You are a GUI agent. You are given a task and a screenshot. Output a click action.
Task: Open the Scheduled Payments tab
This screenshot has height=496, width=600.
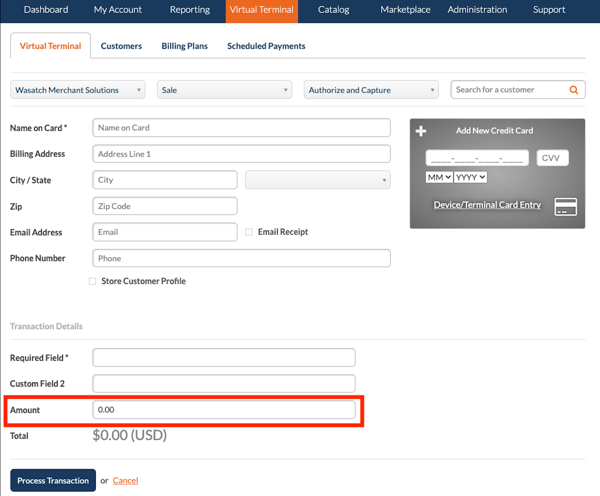click(266, 46)
